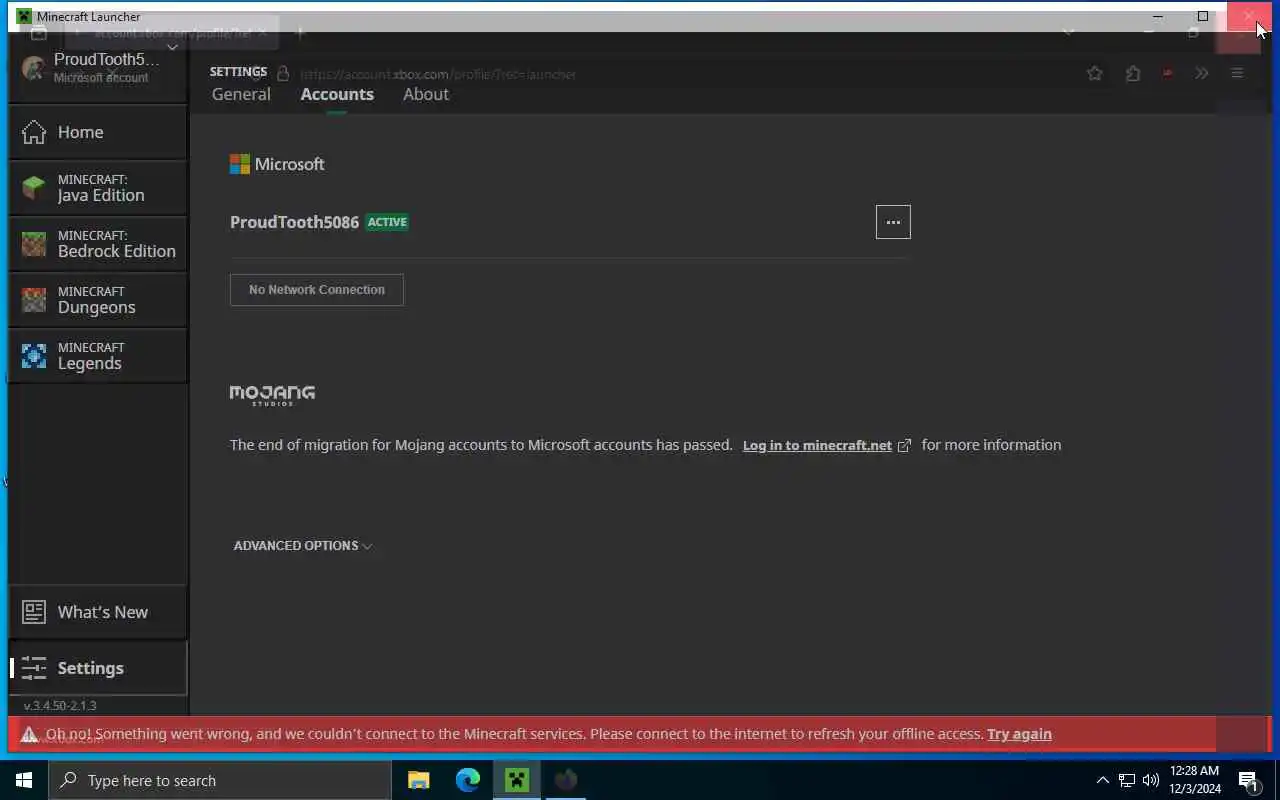Maximize the Minecraft Launcher window
The height and width of the screenshot is (800, 1280).
[x=1203, y=16]
